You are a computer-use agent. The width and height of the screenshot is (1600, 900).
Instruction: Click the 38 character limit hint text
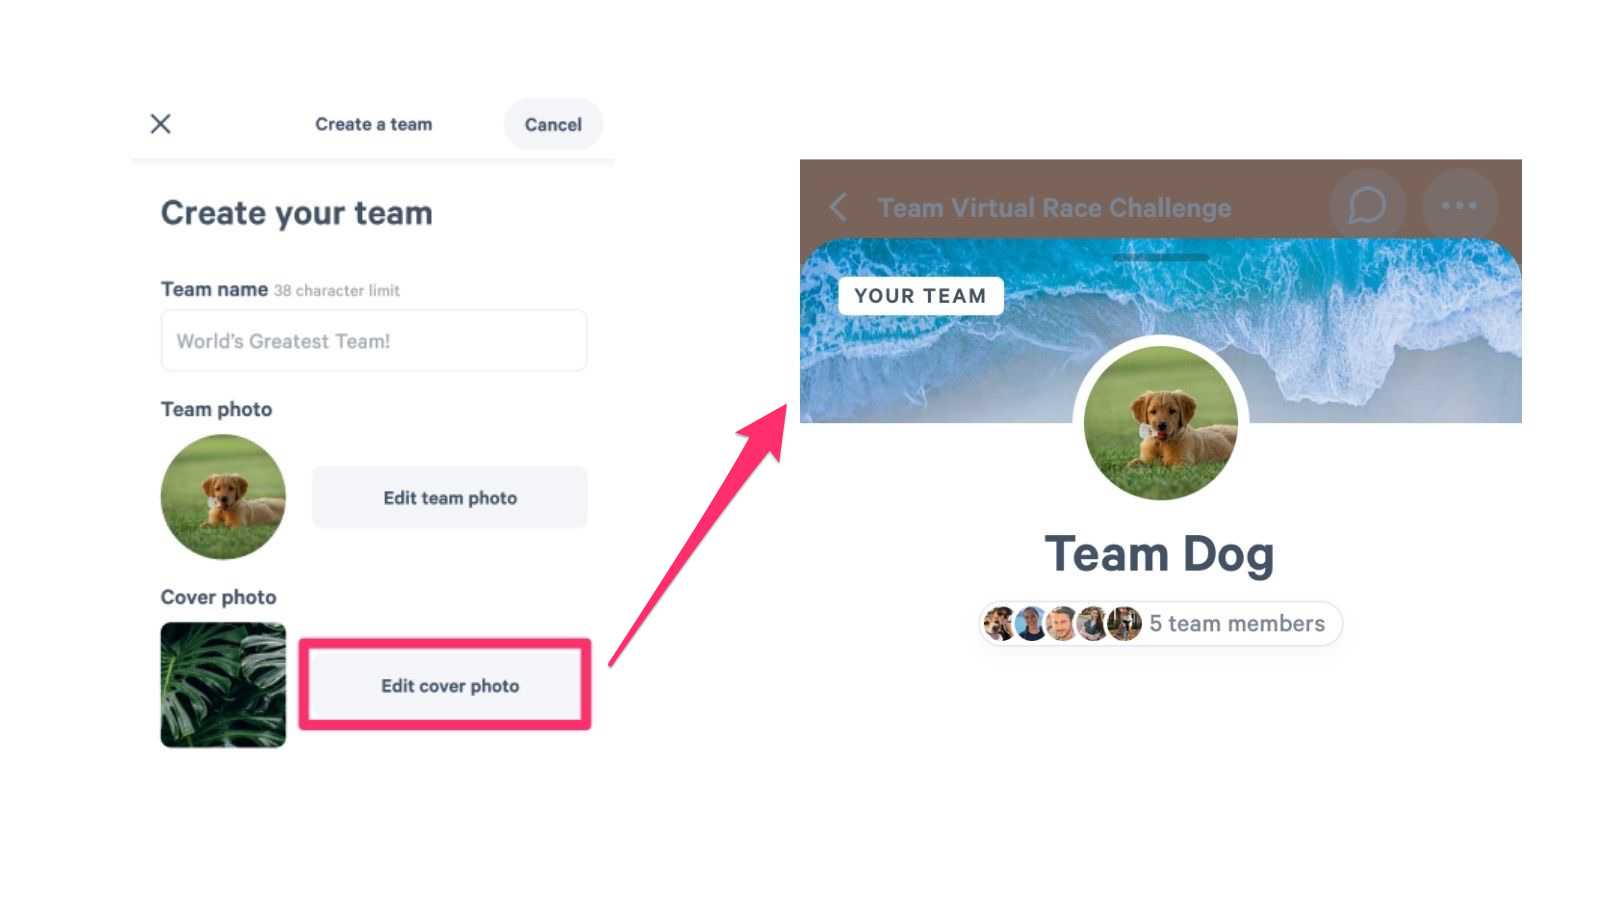pyautogui.click(x=337, y=291)
